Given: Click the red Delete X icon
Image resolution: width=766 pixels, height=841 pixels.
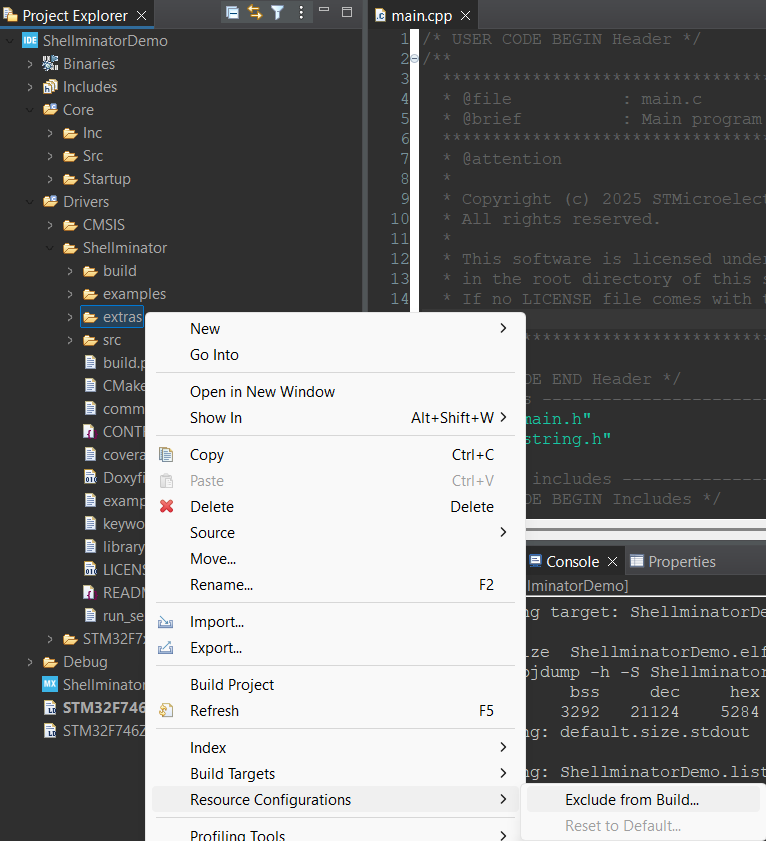Looking at the screenshot, I should [166, 506].
